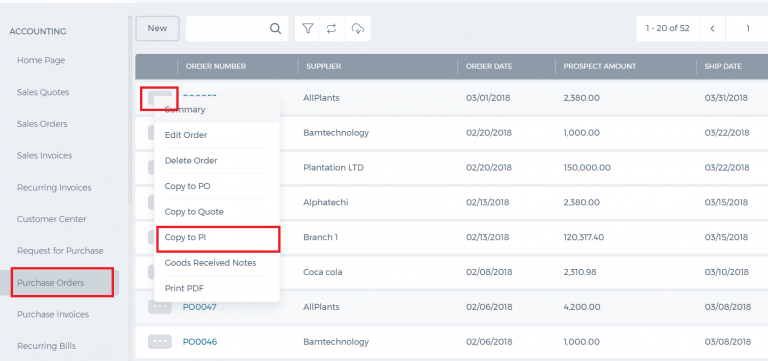
Task: Click the refresh arrows icon
Action: click(x=332, y=29)
